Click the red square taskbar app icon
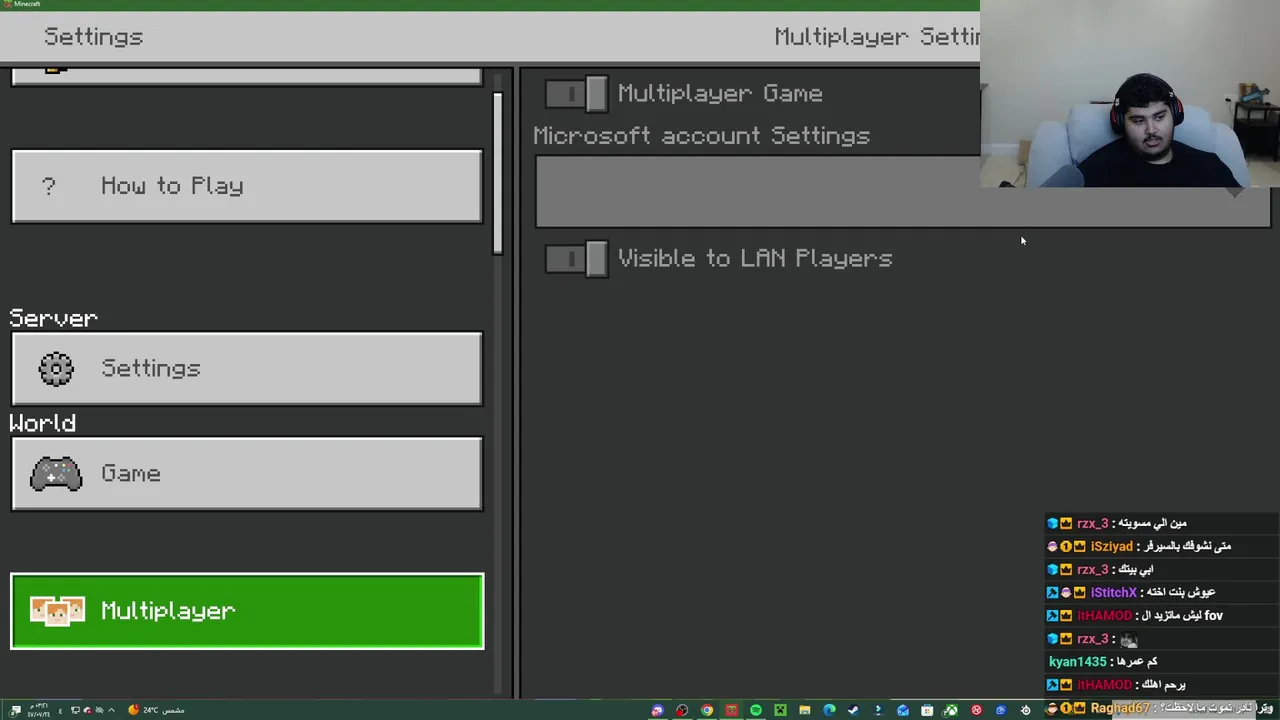This screenshot has height=720, width=1280. 732,710
